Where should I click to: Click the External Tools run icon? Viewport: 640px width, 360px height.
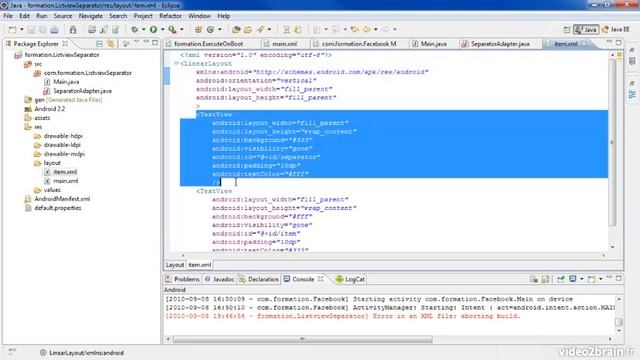point(173,29)
